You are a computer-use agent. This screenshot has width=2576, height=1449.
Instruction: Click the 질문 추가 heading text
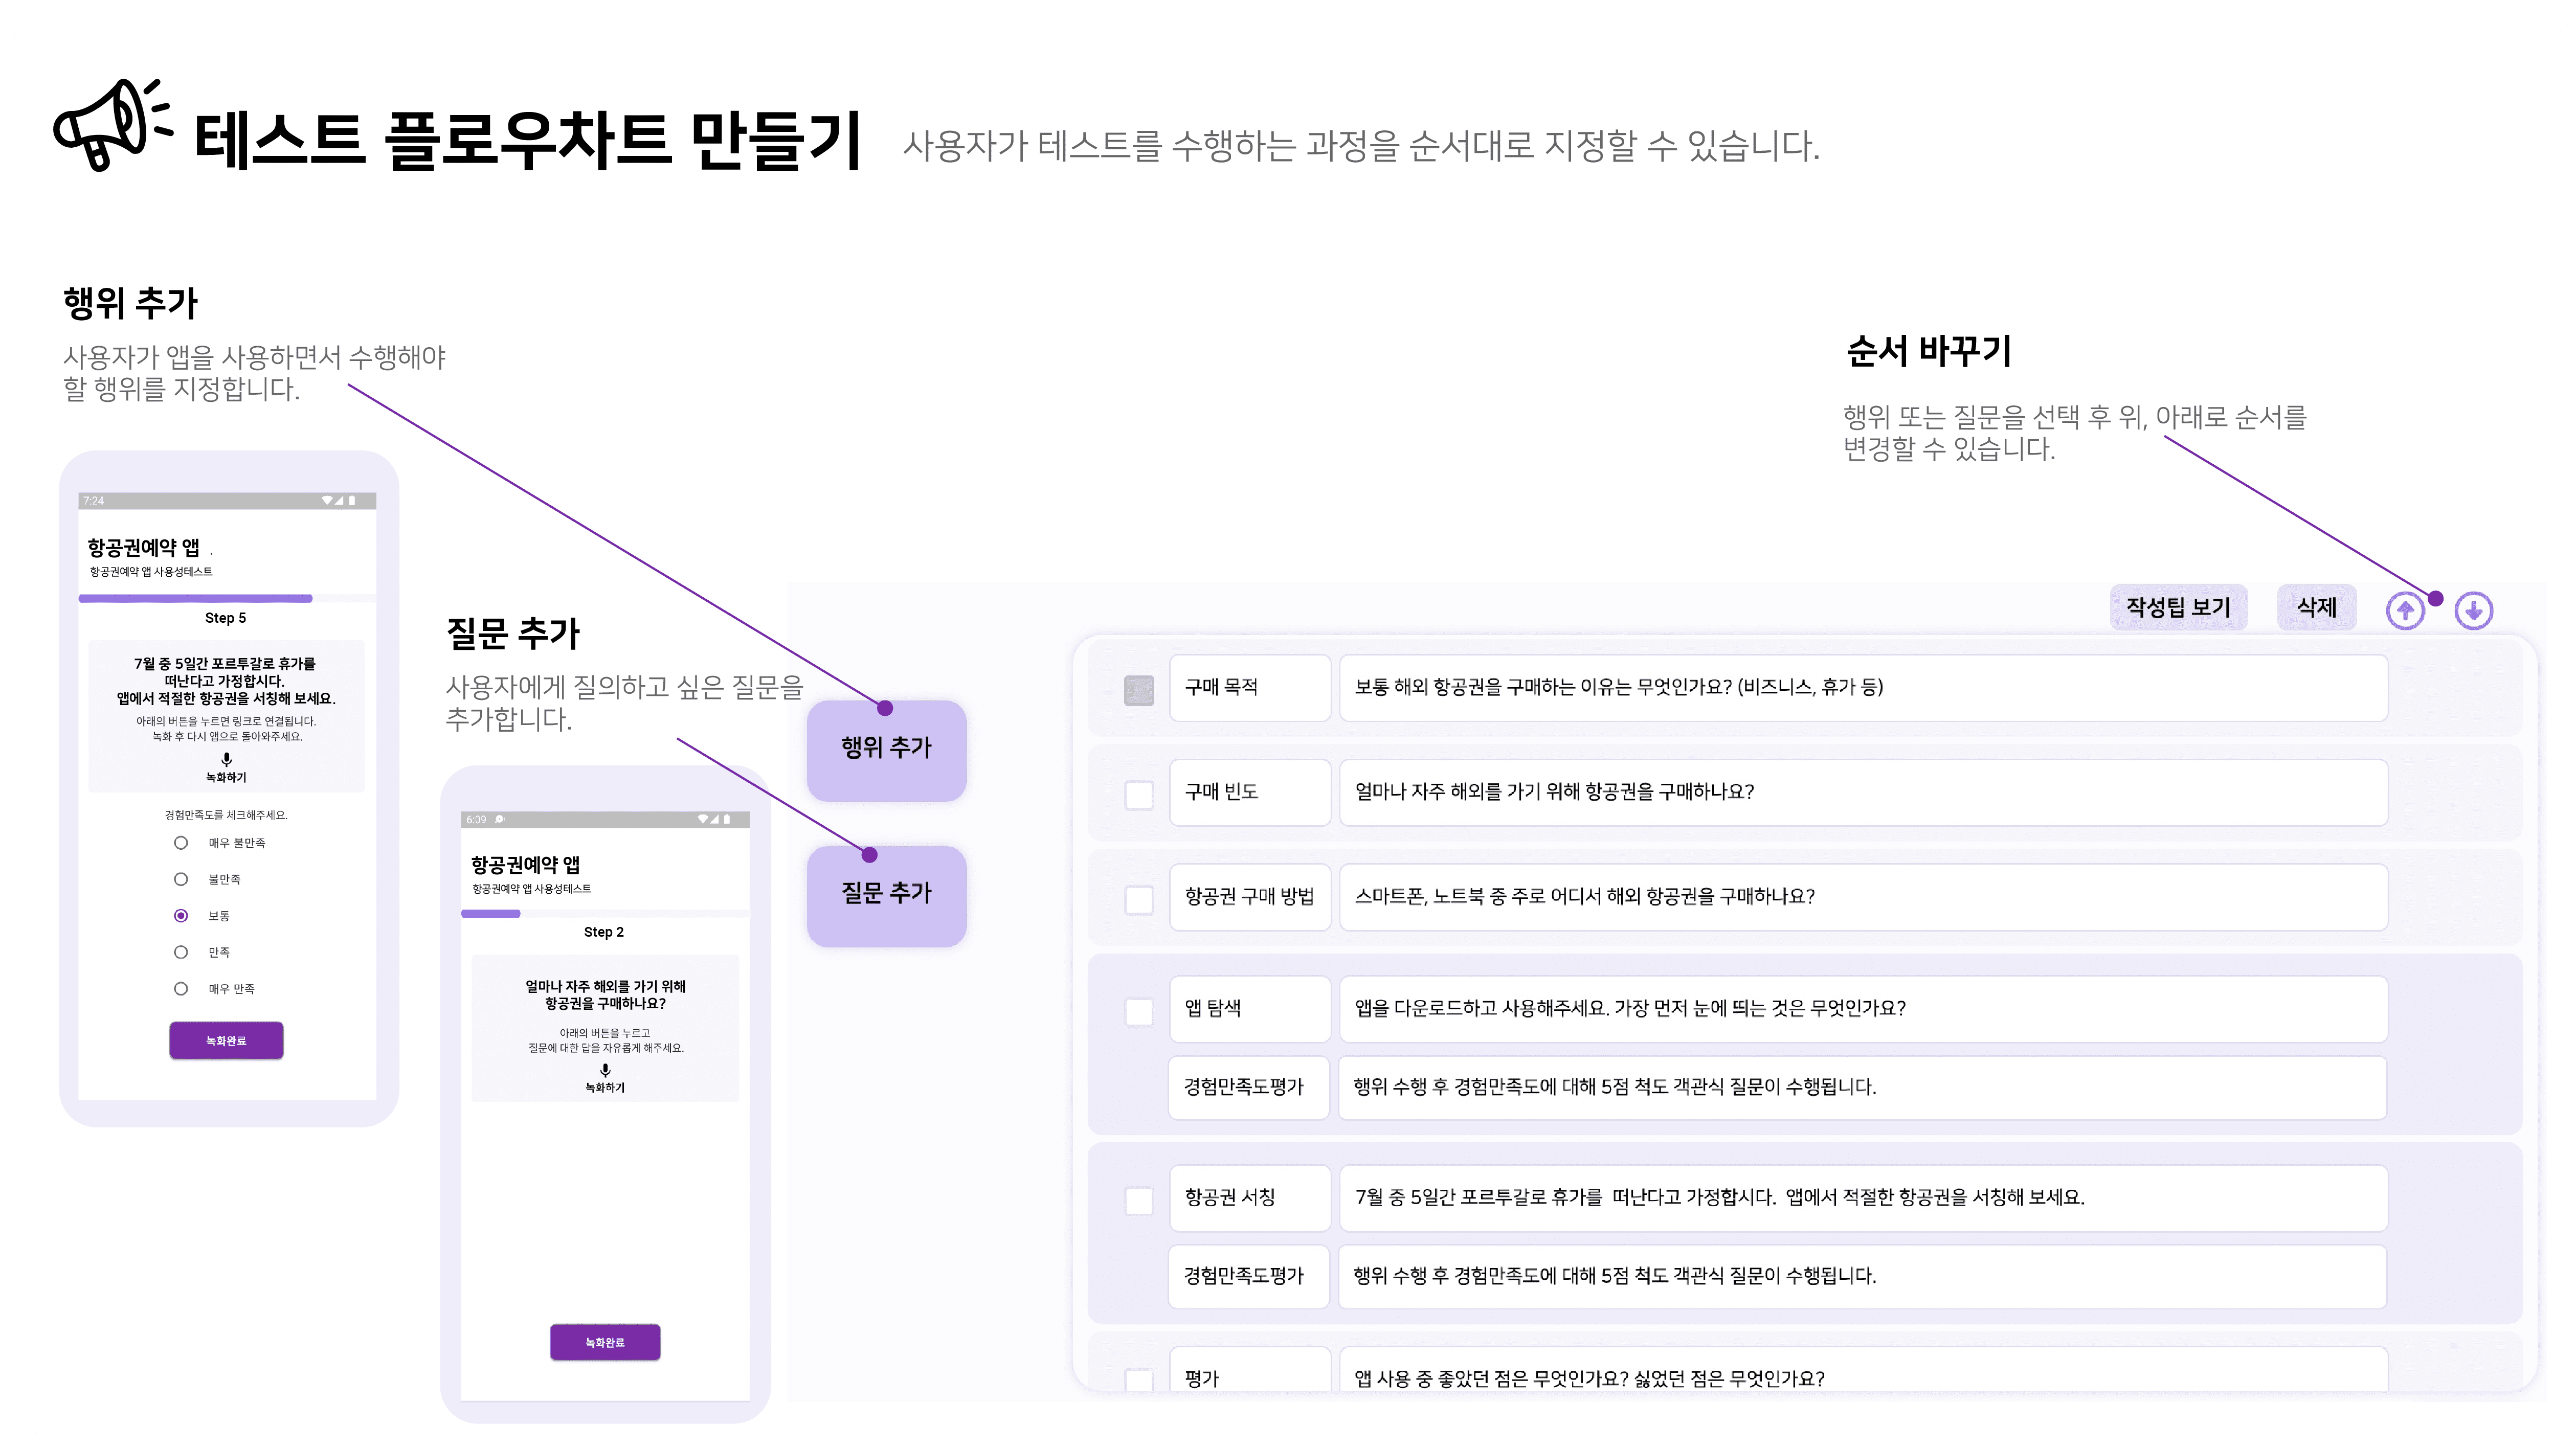513,633
